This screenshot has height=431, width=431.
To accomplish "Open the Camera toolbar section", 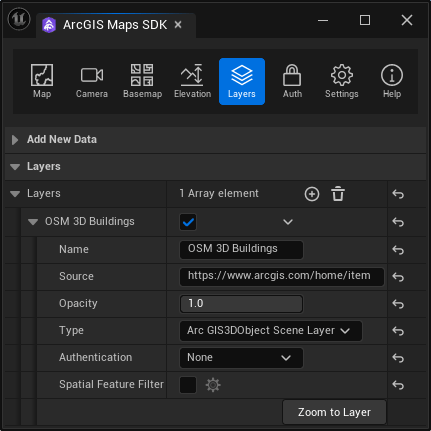I will 92,81.
